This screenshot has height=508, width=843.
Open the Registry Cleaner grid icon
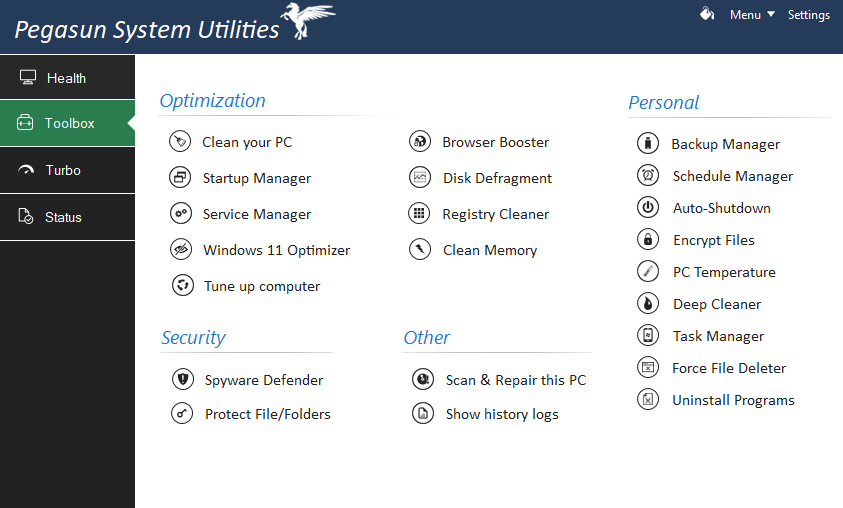click(x=420, y=214)
